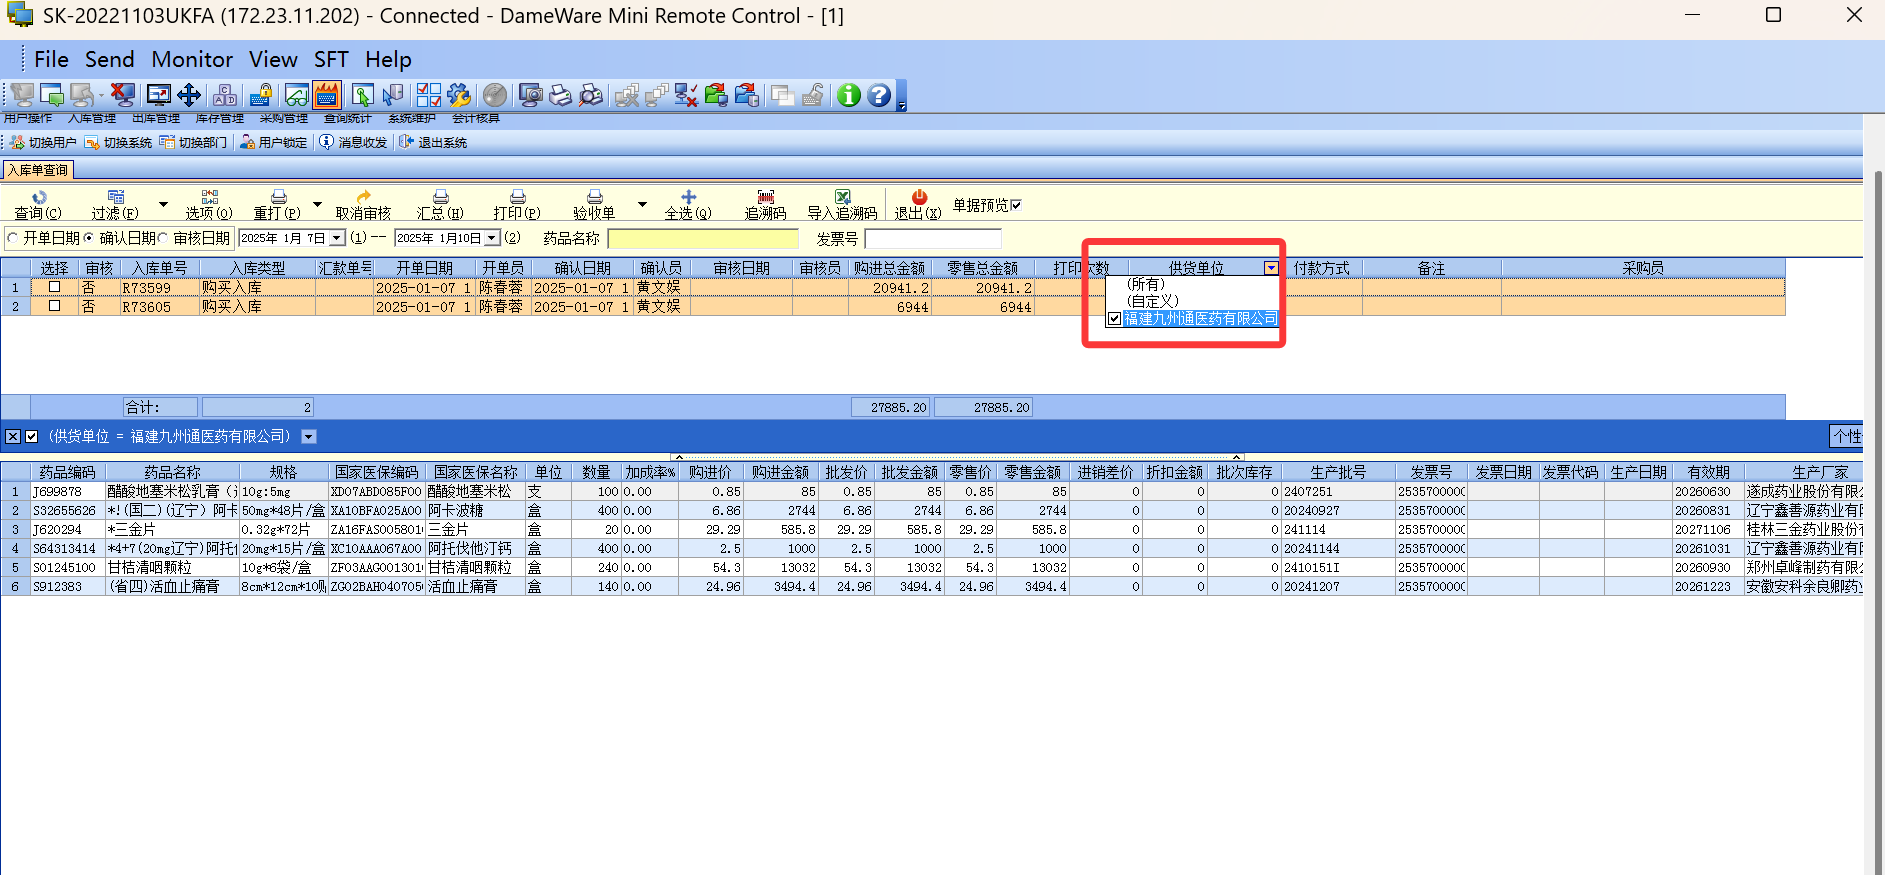Screen dimensions: 1885x875
Task: Click the DameWare green info icon
Action: (848, 95)
